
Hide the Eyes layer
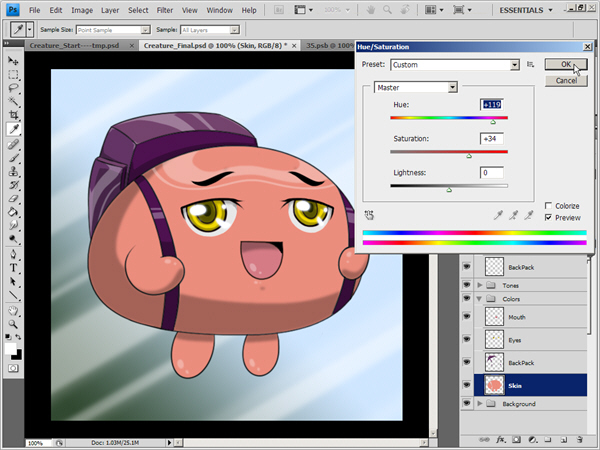coord(466,339)
